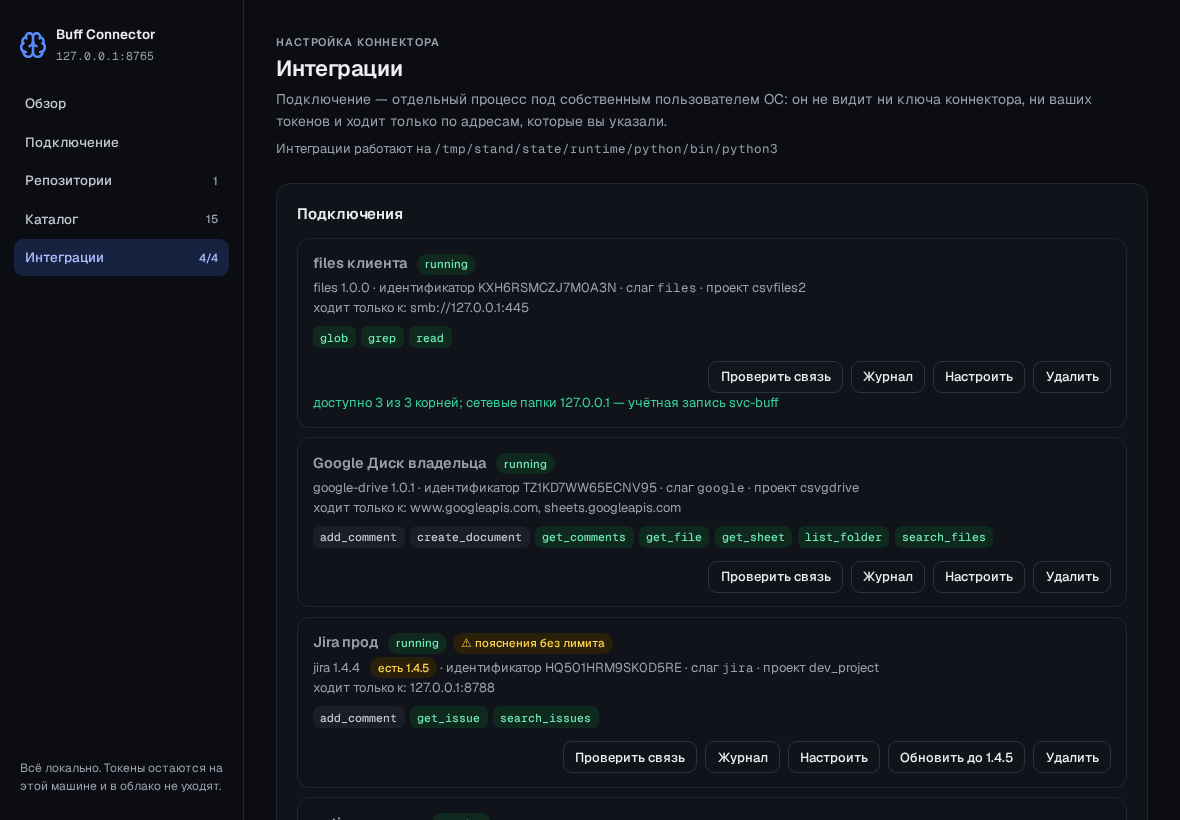Click the Обновить до 1.4.5 button
This screenshot has height=820, width=1180.
pyautogui.click(x=956, y=758)
